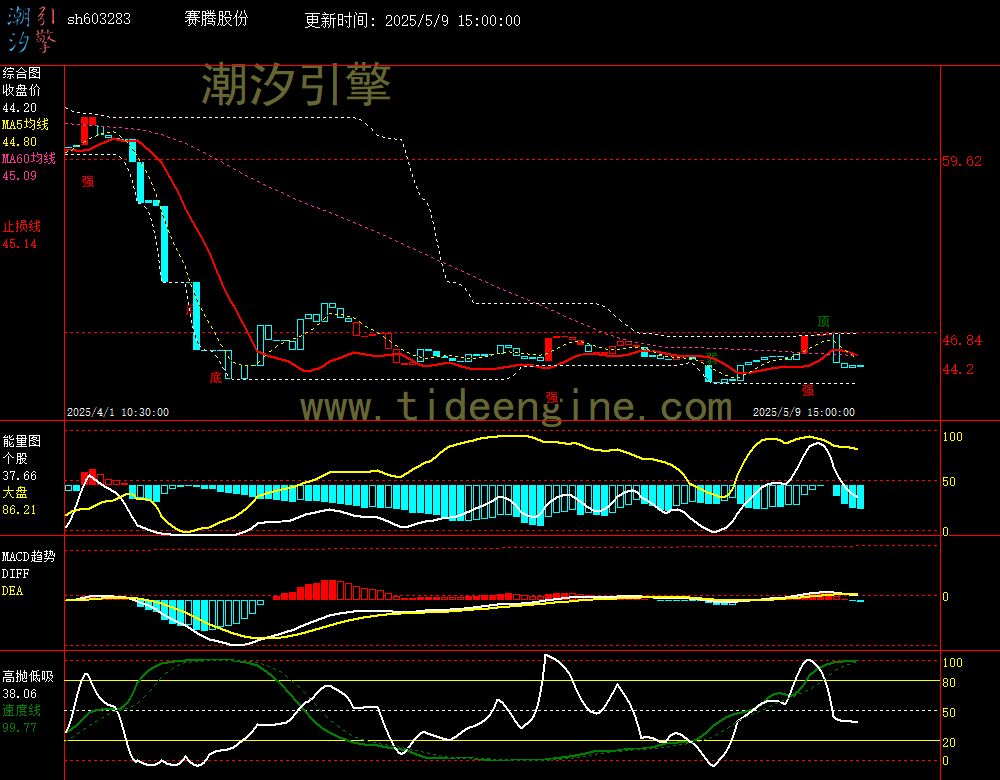Click the green 顶 signal marker
1000x780 pixels.
click(823, 321)
